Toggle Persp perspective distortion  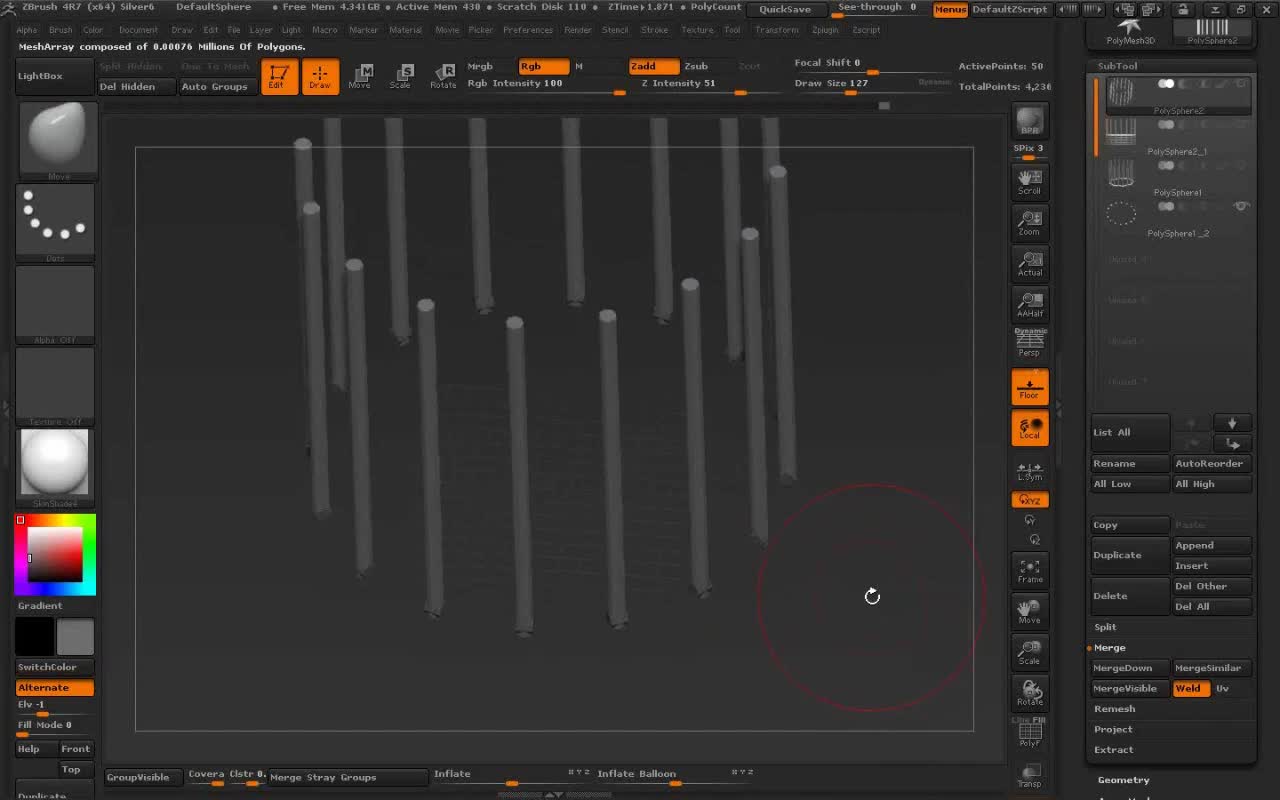(x=1030, y=343)
